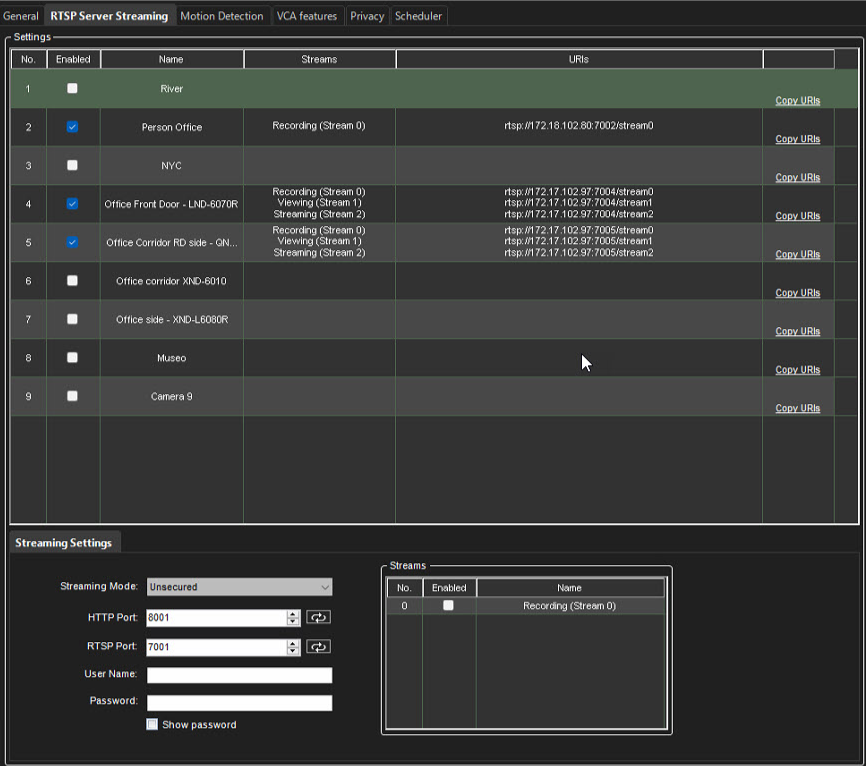Disable the Person Office camera
This screenshot has height=766, width=866.
(x=73, y=126)
